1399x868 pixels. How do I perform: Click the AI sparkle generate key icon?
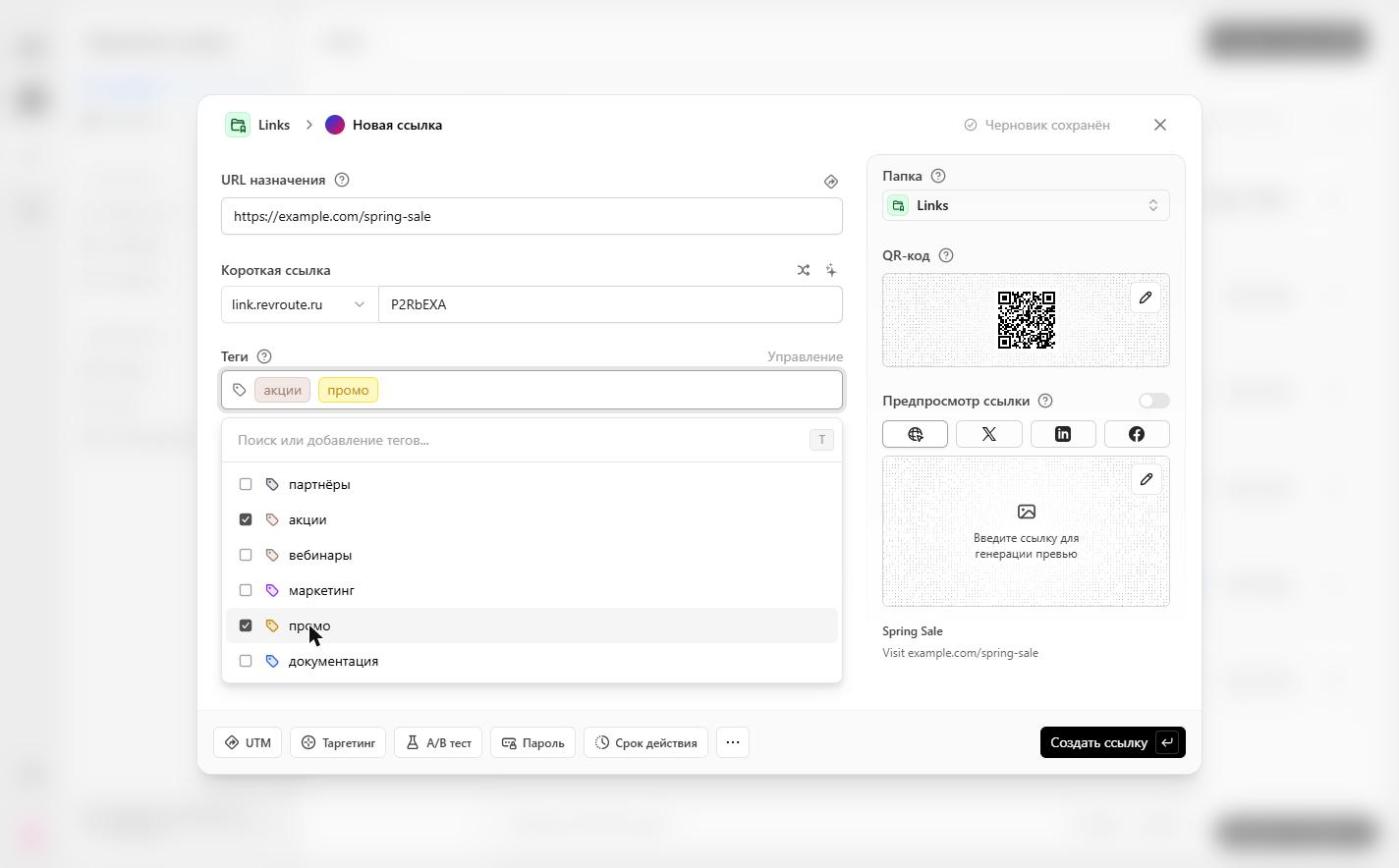point(831,270)
